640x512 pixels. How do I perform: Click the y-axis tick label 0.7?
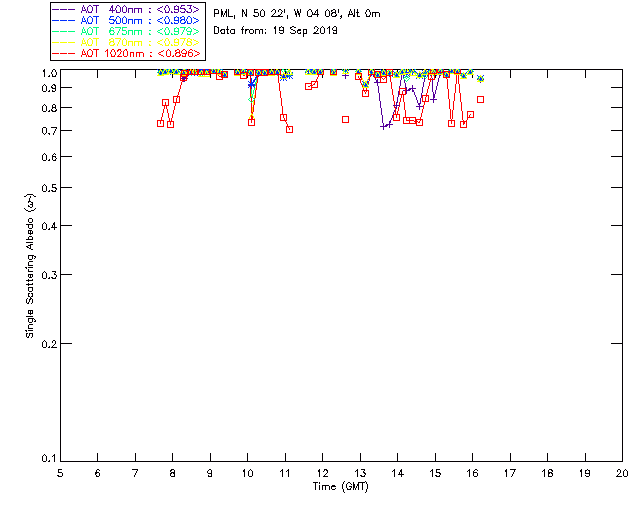point(49,131)
